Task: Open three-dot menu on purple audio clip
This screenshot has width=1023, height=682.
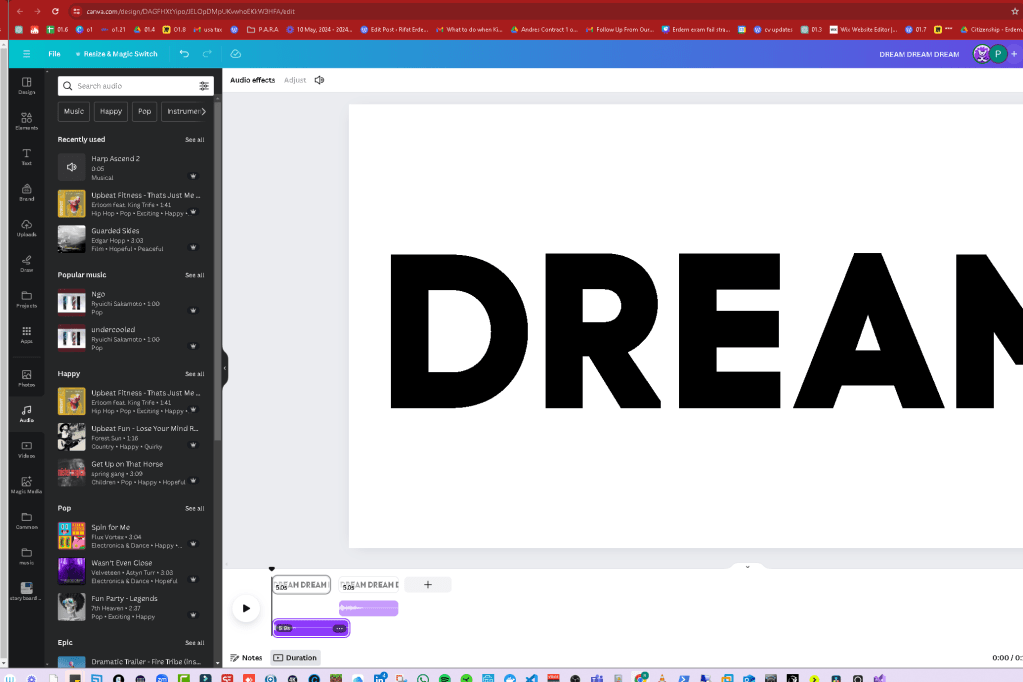Action: coord(339,628)
